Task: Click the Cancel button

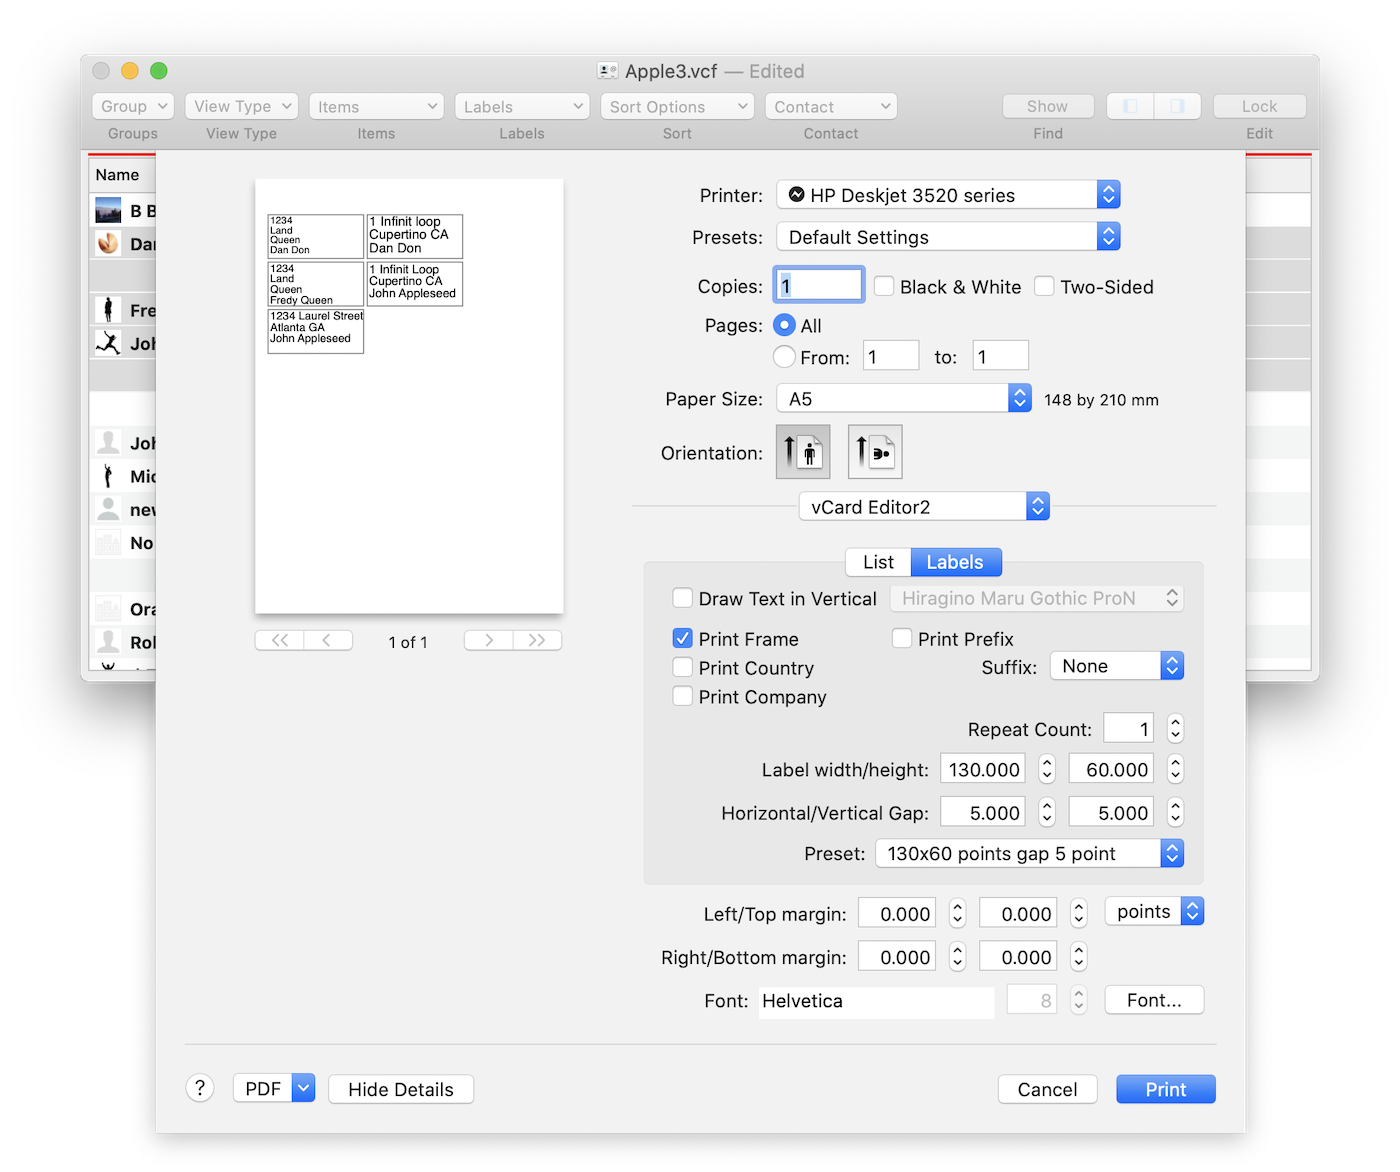Action: (1048, 1089)
